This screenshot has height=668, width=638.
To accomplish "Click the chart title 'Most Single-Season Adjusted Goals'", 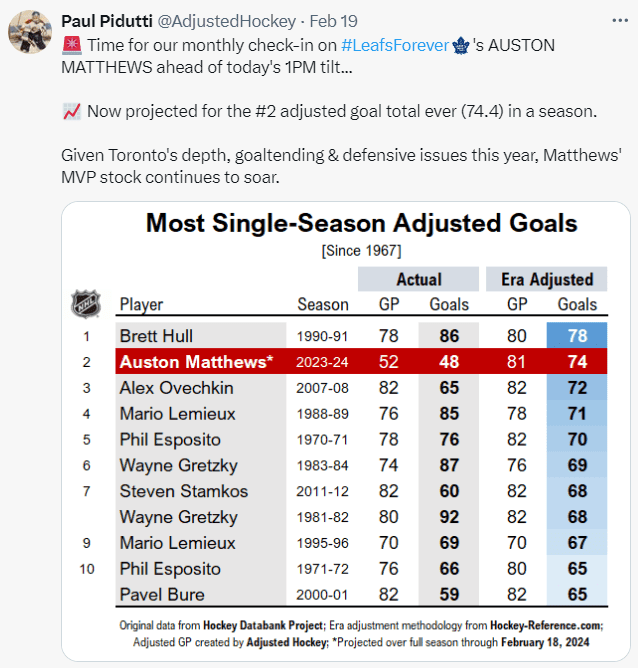I will pyautogui.click(x=361, y=222).
